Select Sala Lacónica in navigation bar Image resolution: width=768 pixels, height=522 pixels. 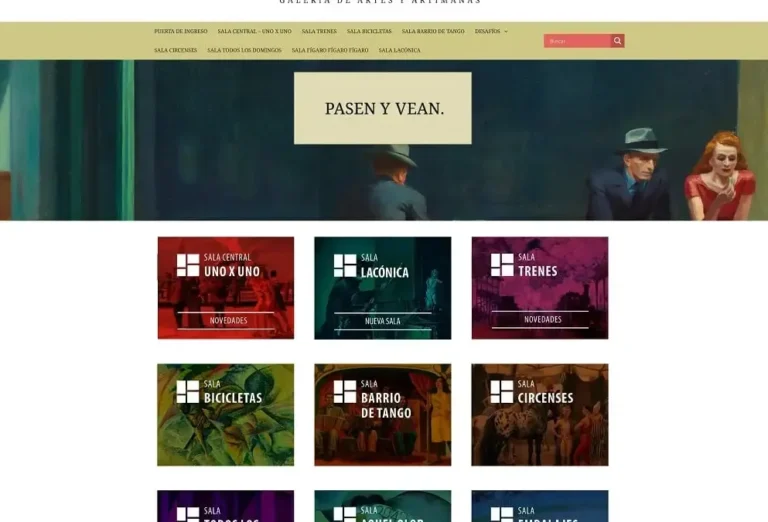(399, 50)
